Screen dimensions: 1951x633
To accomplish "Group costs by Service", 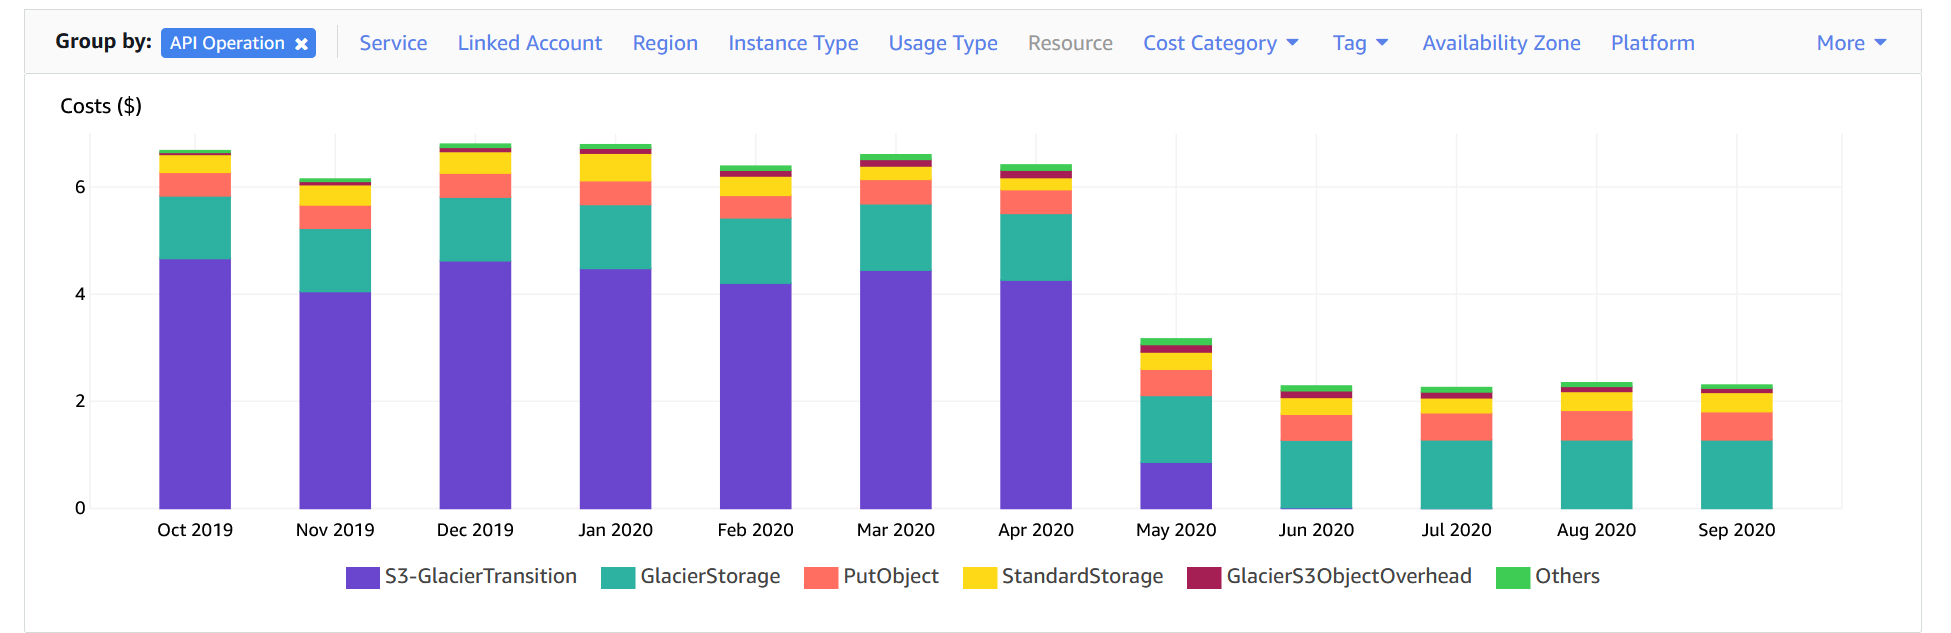I will (393, 43).
